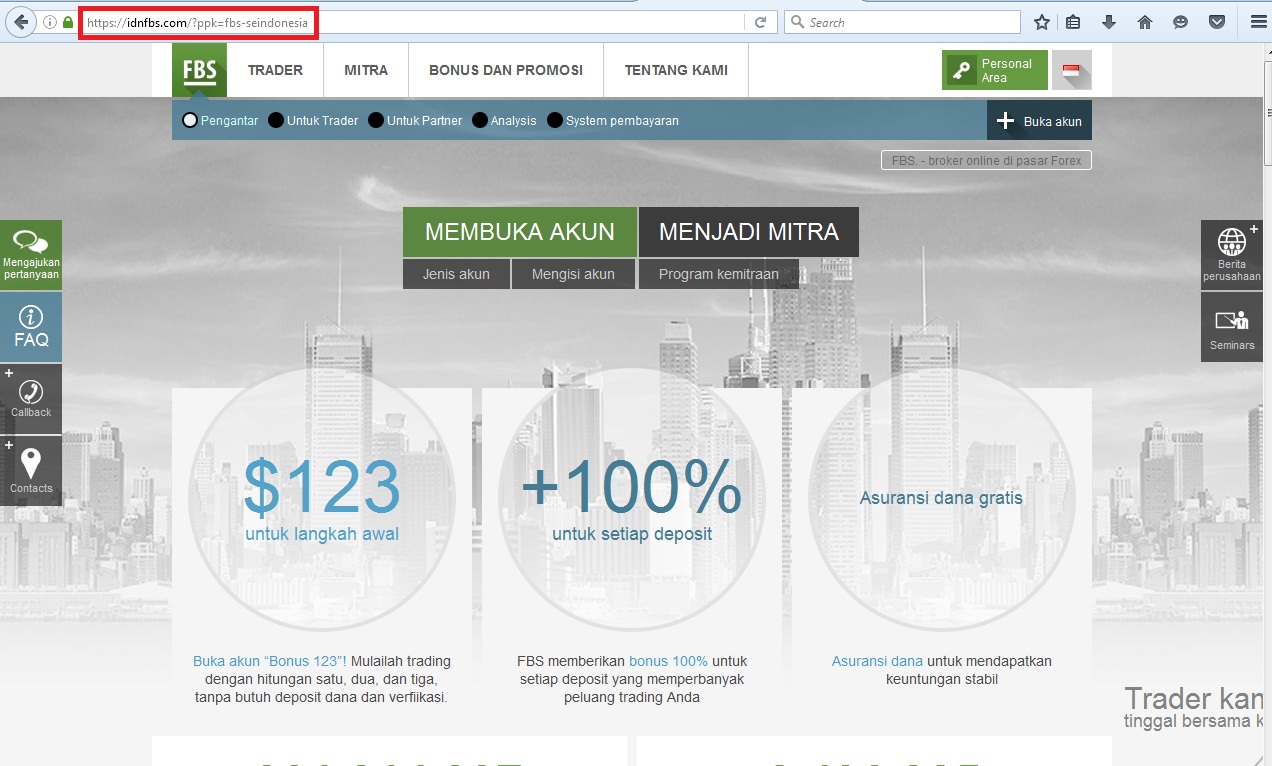Open the downloads arrow icon
The width and height of the screenshot is (1272, 766).
pyautogui.click(x=1109, y=22)
